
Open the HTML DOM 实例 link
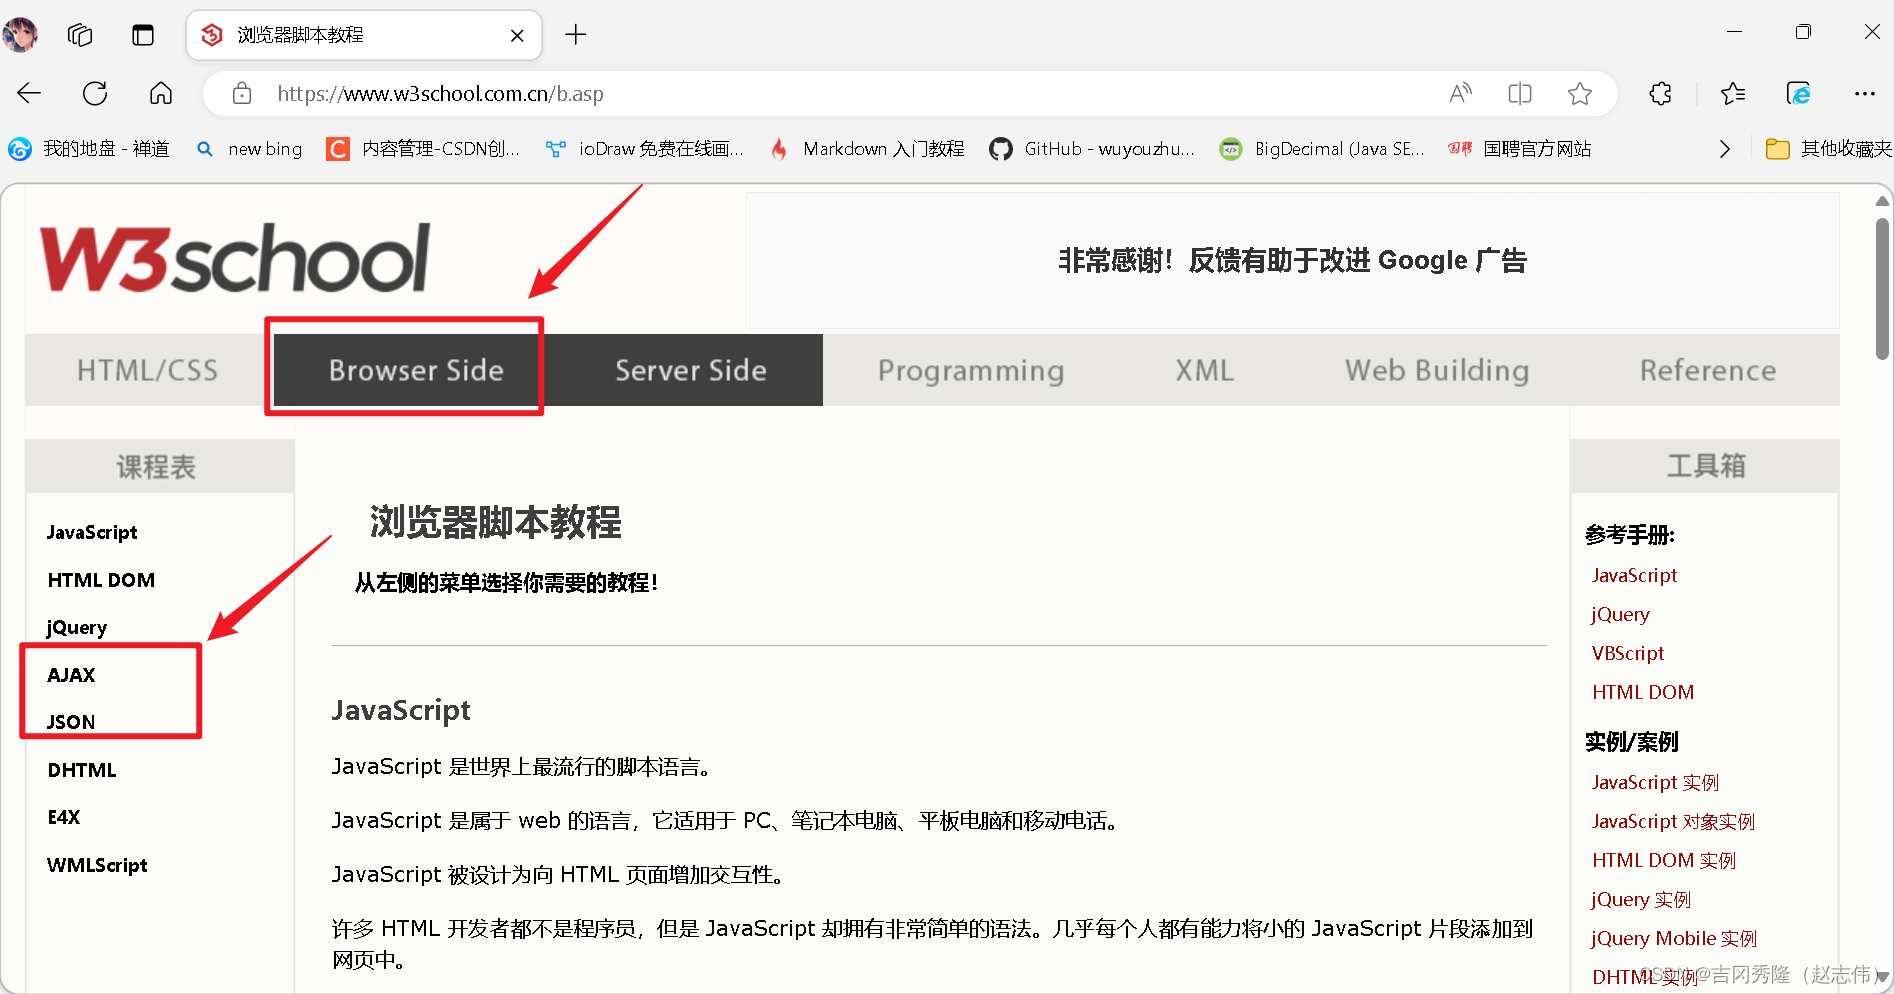1664,860
